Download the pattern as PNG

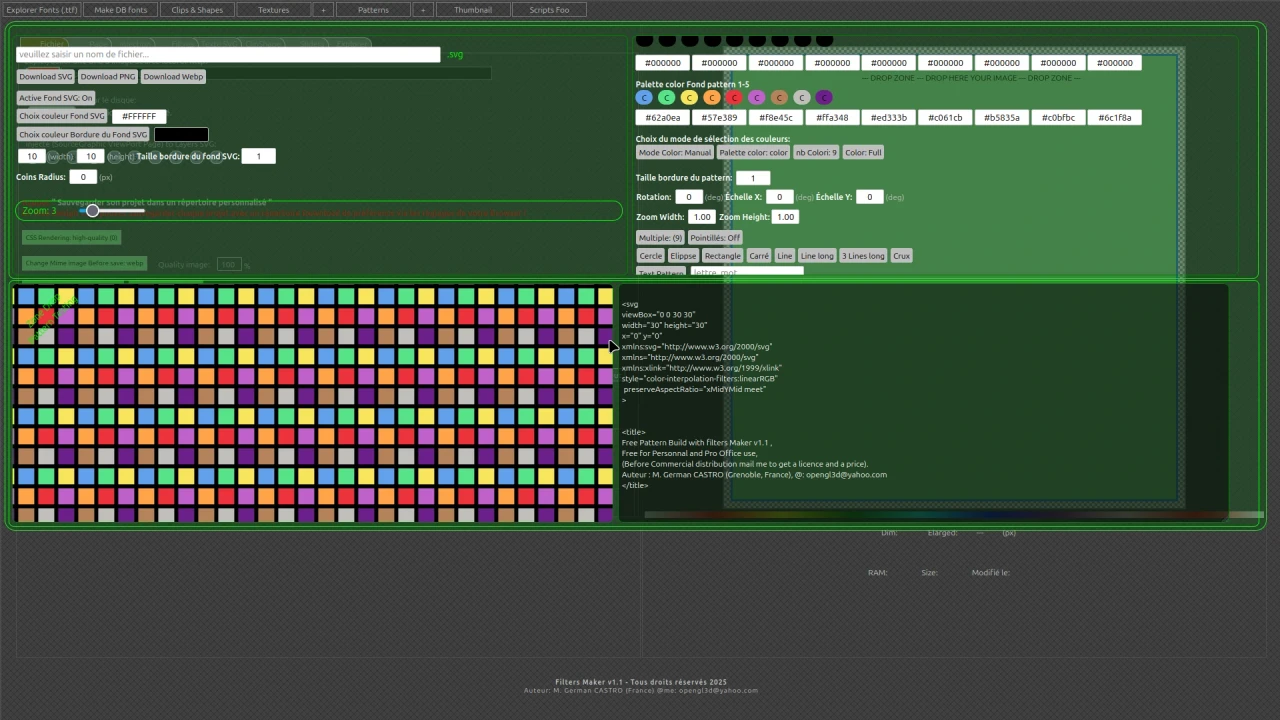tap(107, 76)
